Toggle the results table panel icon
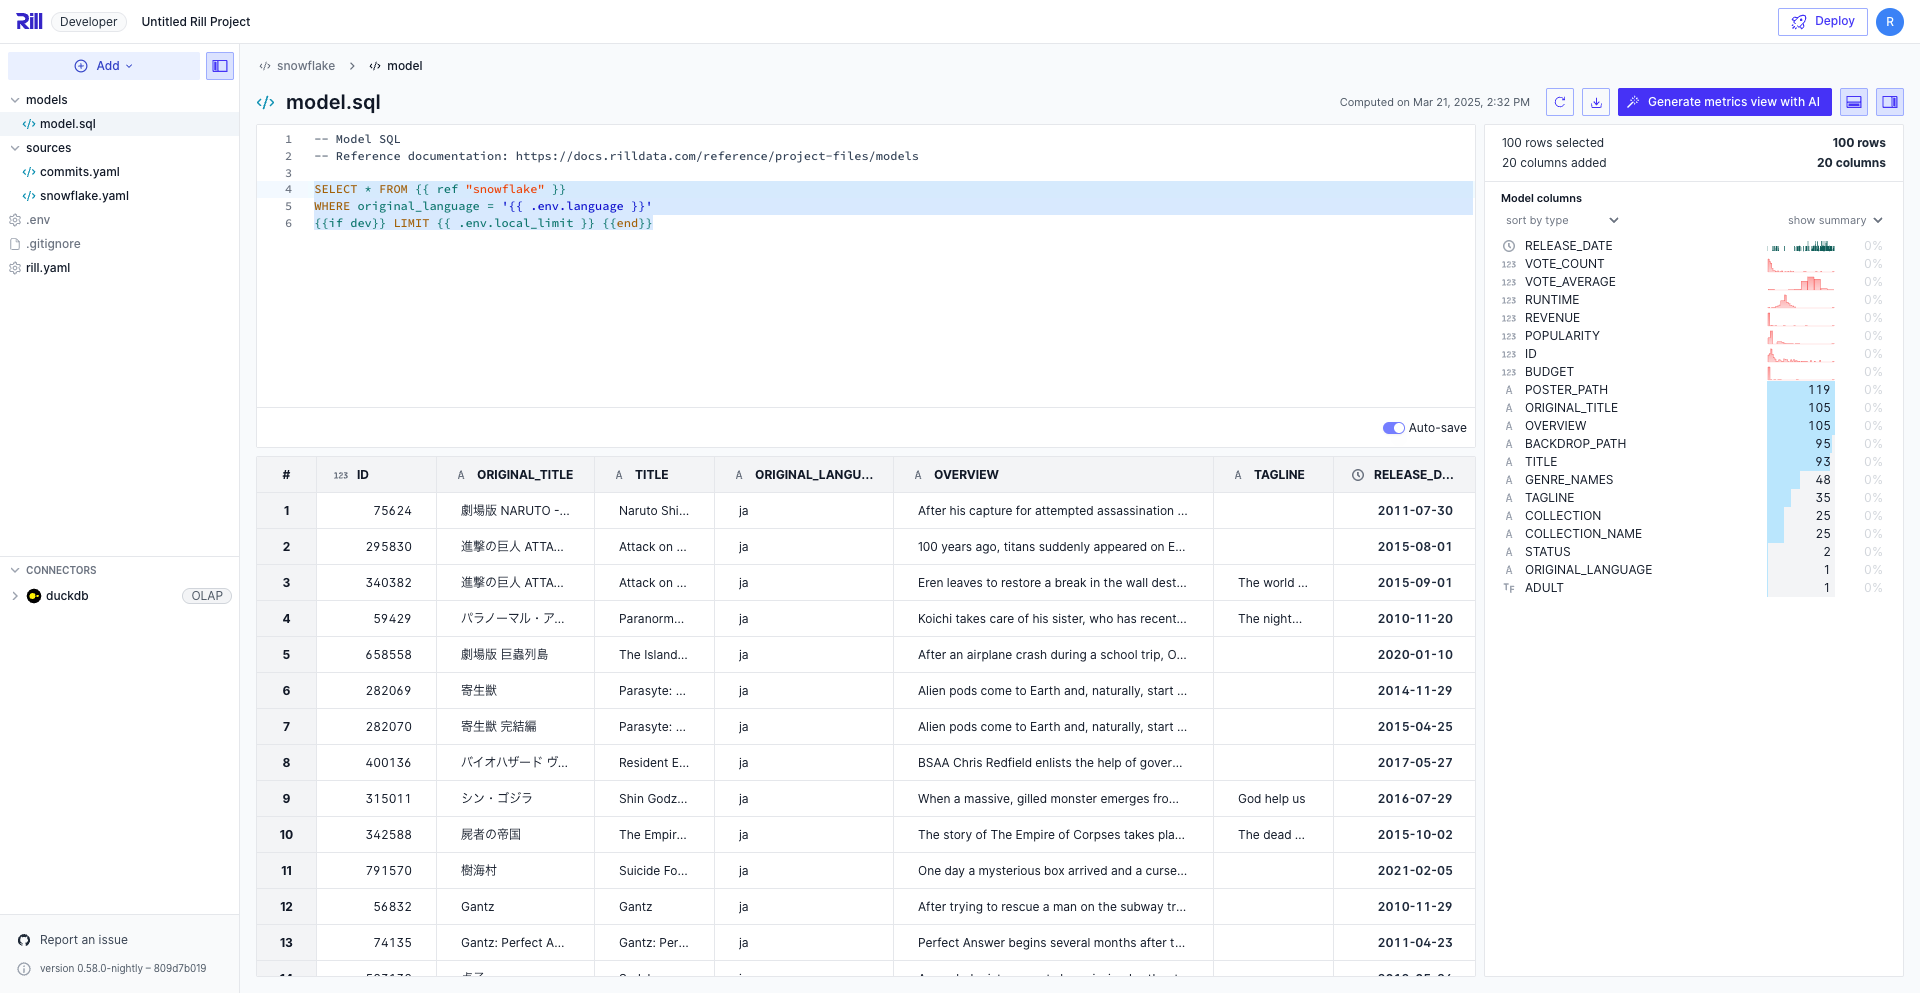Image resolution: width=1920 pixels, height=993 pixels. click(1853, 102)
